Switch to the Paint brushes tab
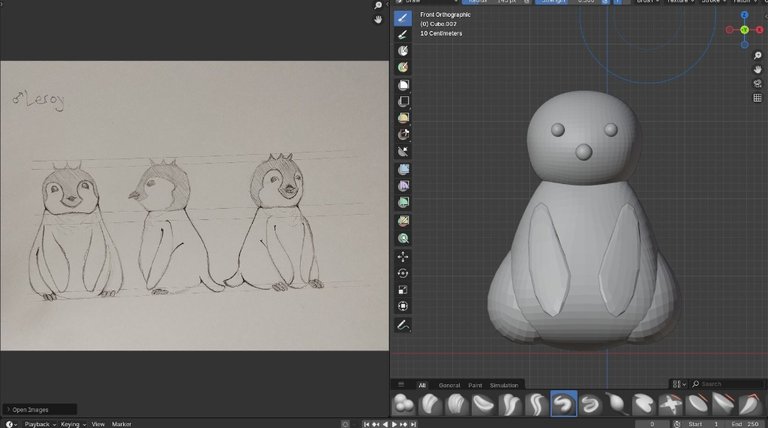The image size is (768, 428). pyautogui.click(x=475, y=385)
